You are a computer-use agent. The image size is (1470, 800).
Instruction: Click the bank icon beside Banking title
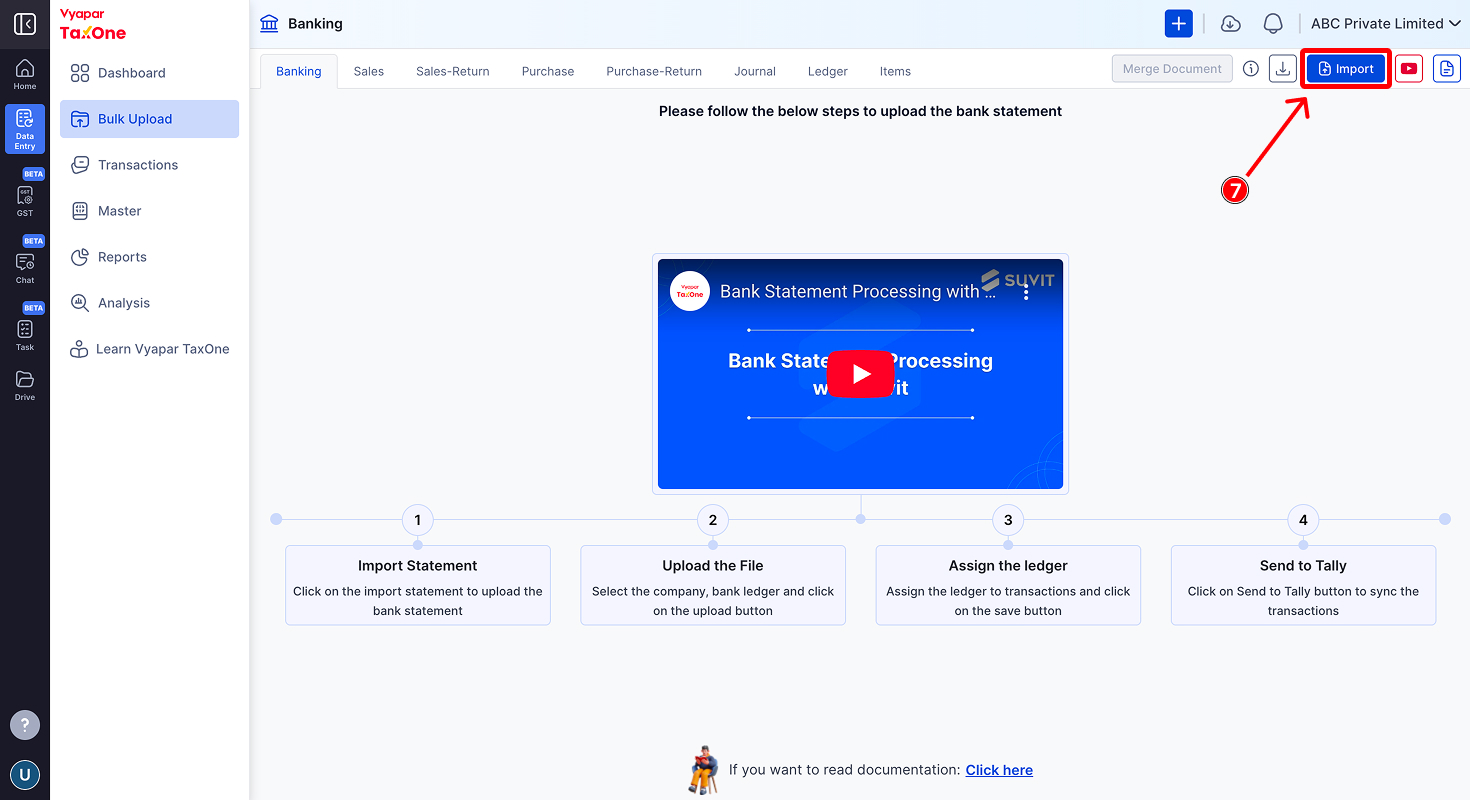[269, 23]
